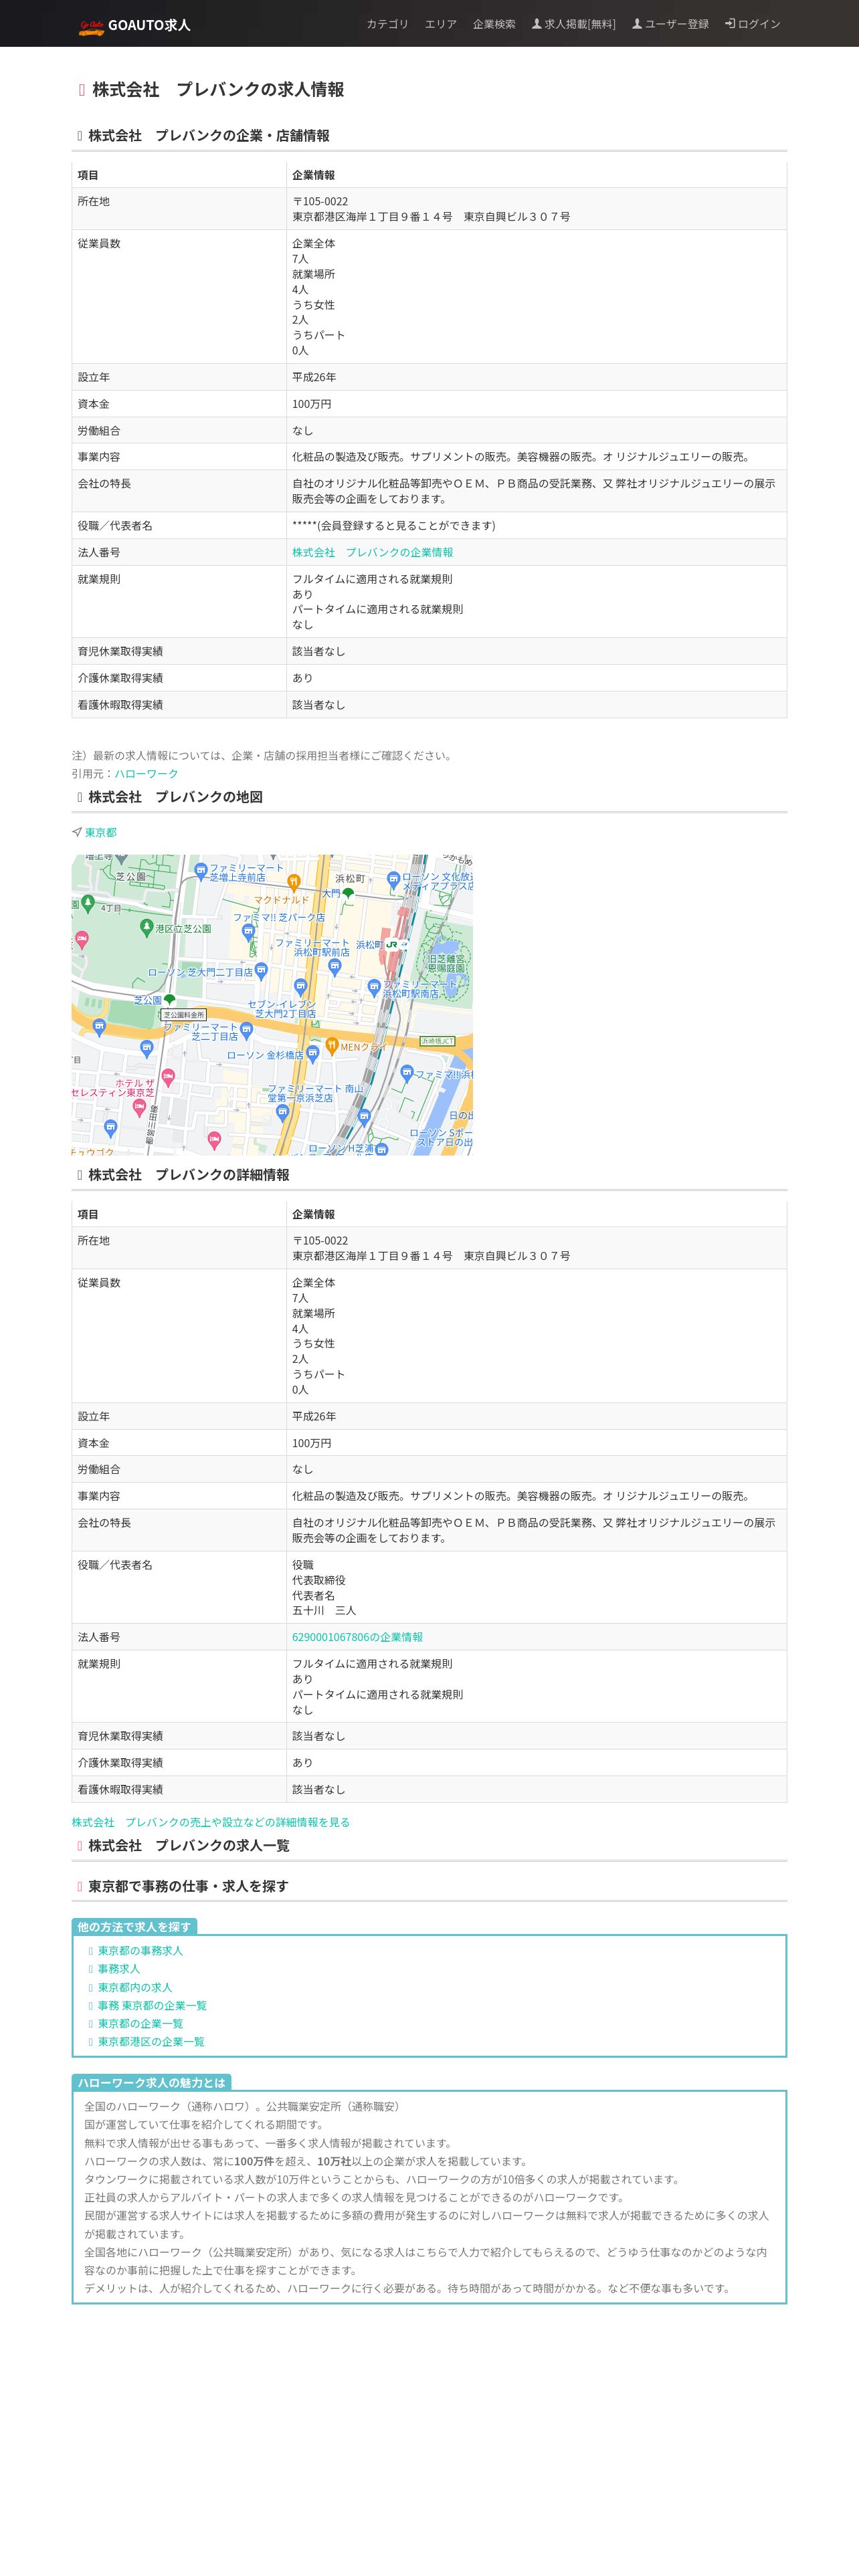Image resolution: width=859 pixels, height=2576 pixels.
Task: Click the 東京都 location link above the map
Action: pyautogui.click(x=100, y=832)
